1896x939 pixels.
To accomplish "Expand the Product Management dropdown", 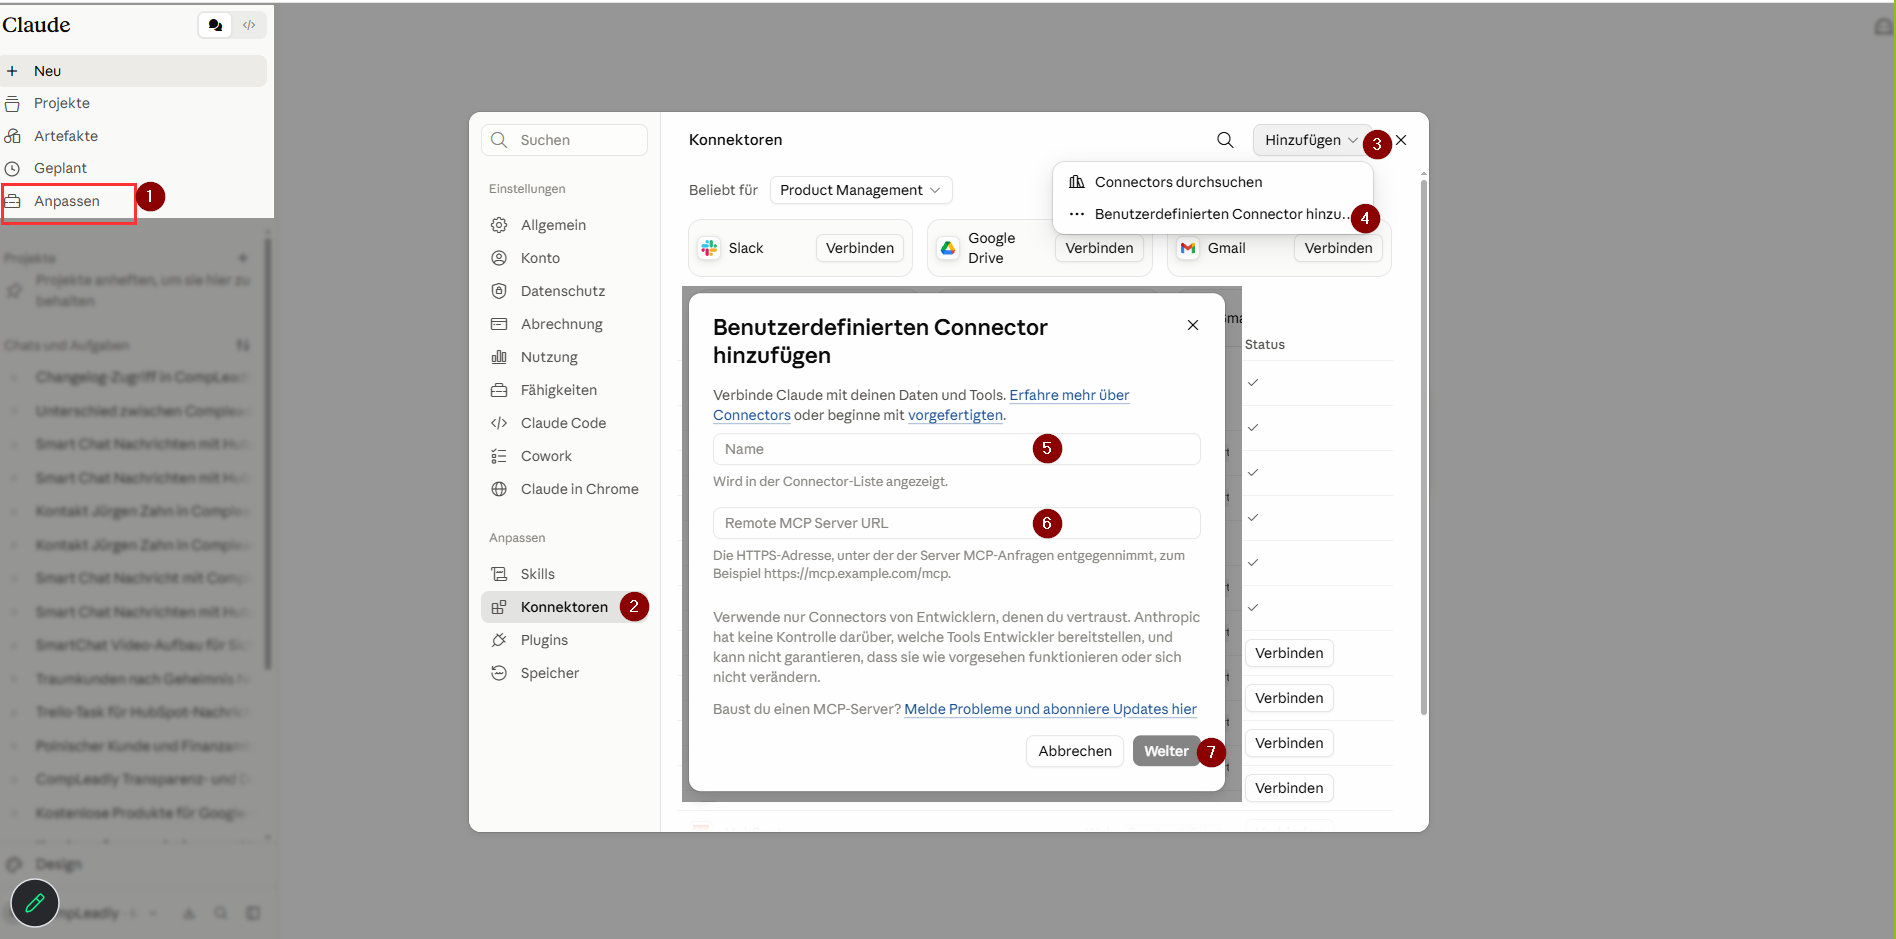I will click(x=861, y=190).
